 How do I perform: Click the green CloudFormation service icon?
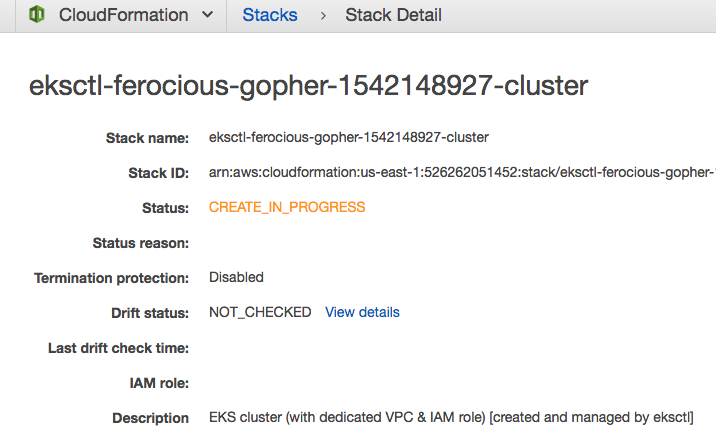pos(37,14)
